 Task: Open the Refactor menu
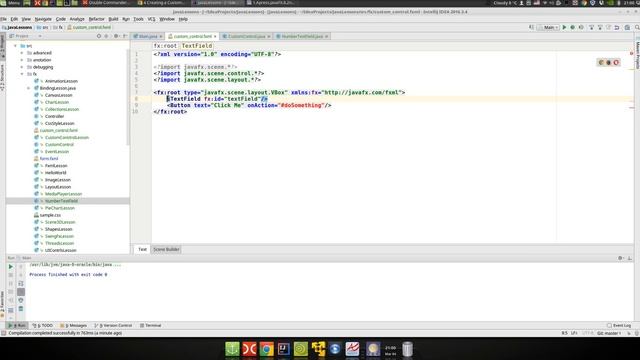[x=97, y=19]
